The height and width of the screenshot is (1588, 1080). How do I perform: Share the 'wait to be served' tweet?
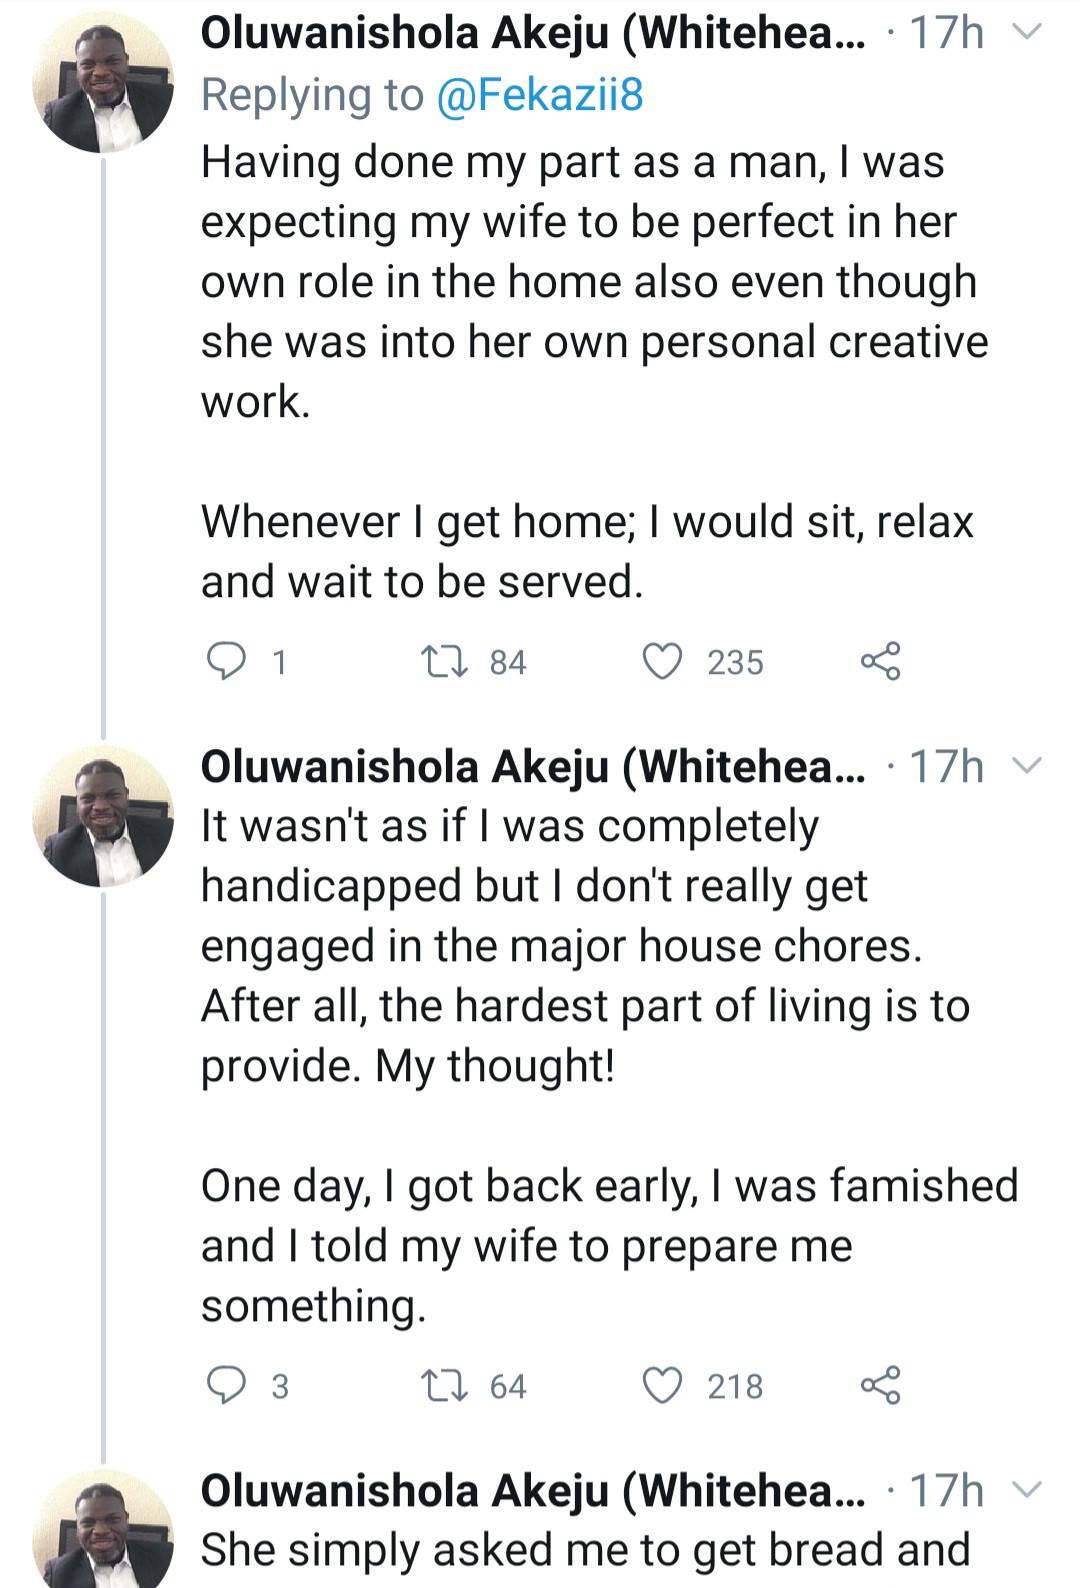click(880, 661)
